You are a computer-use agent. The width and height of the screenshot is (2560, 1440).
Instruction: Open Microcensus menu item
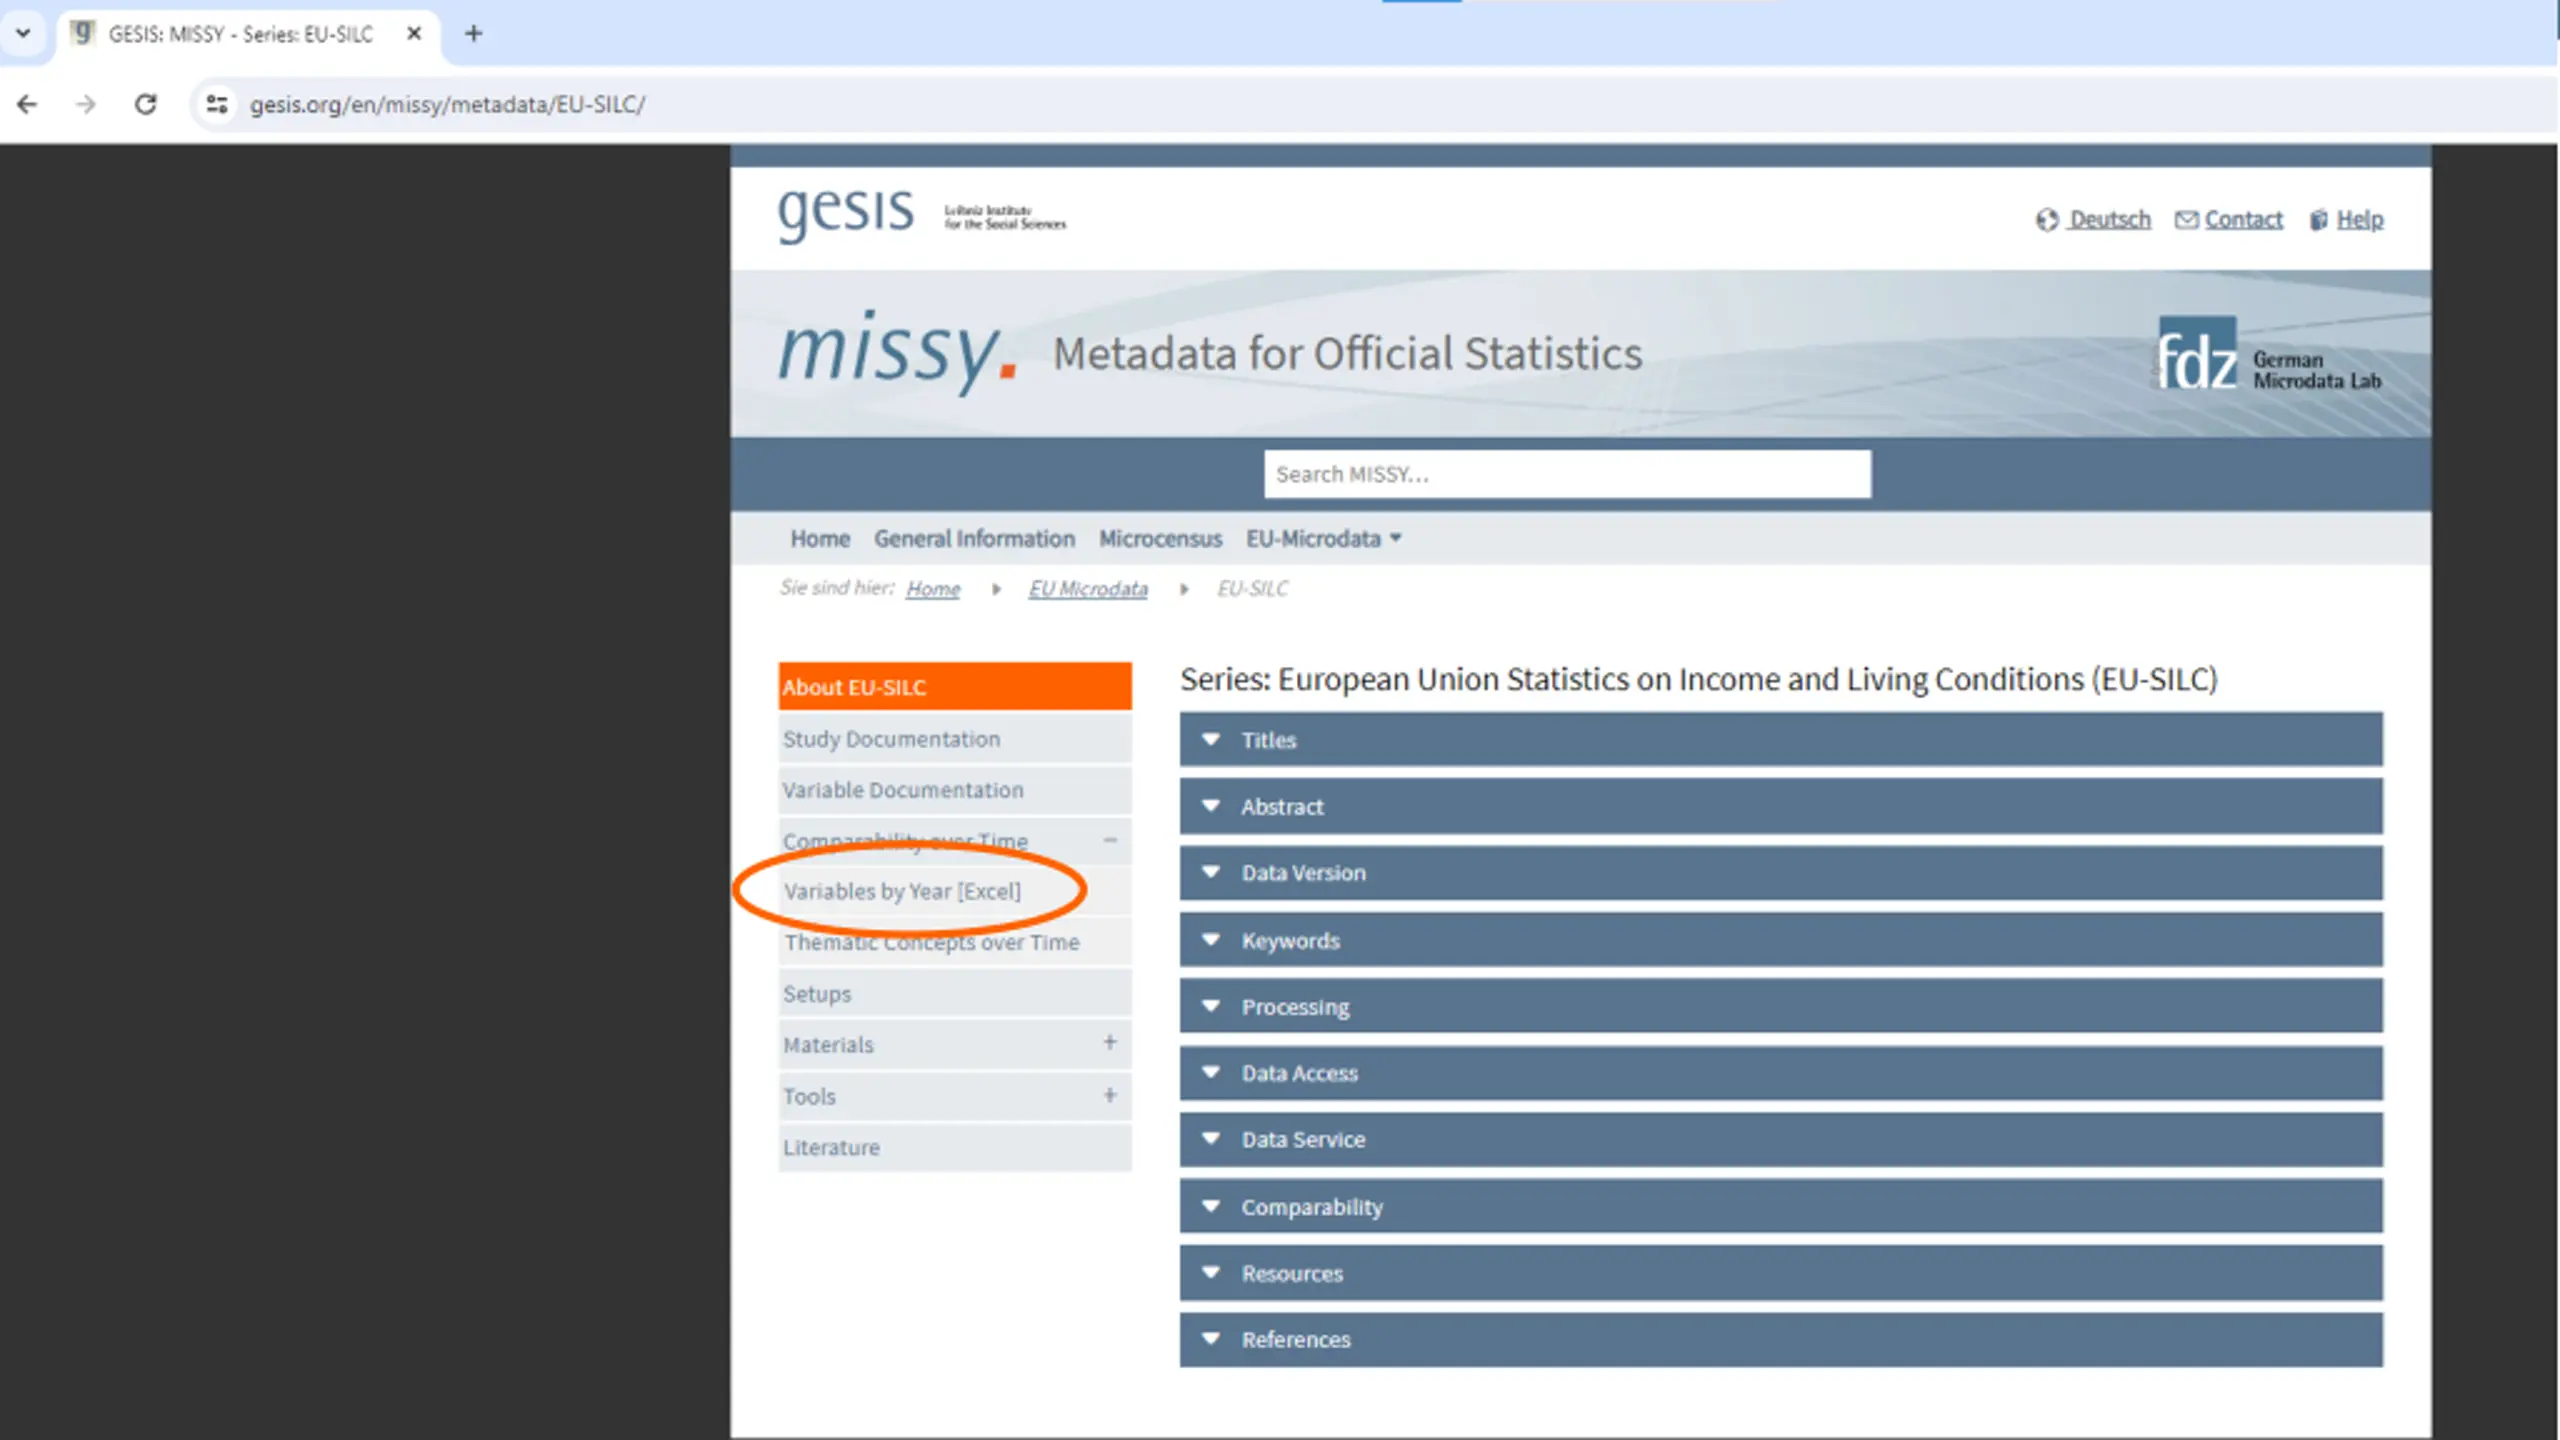pos(1160,539)
